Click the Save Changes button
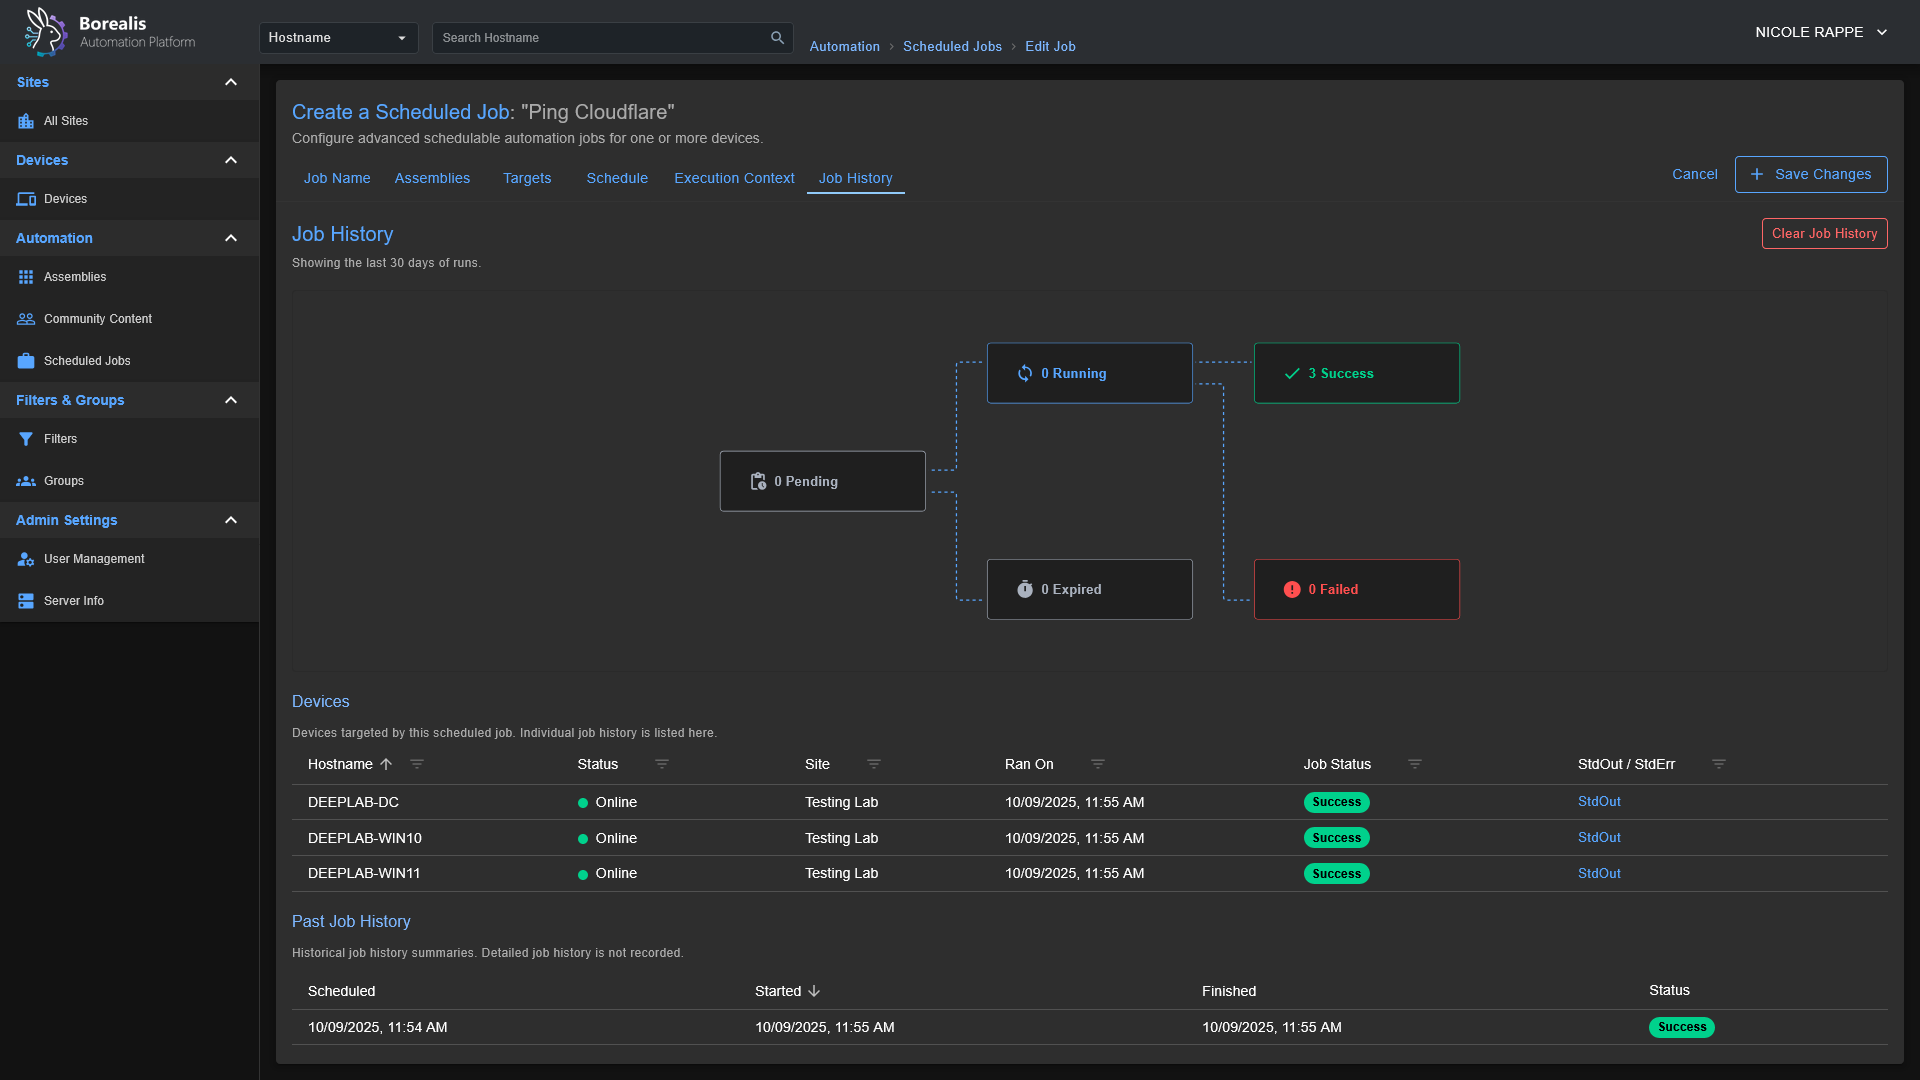The image size is (1920, 1080). [1810, 174]
